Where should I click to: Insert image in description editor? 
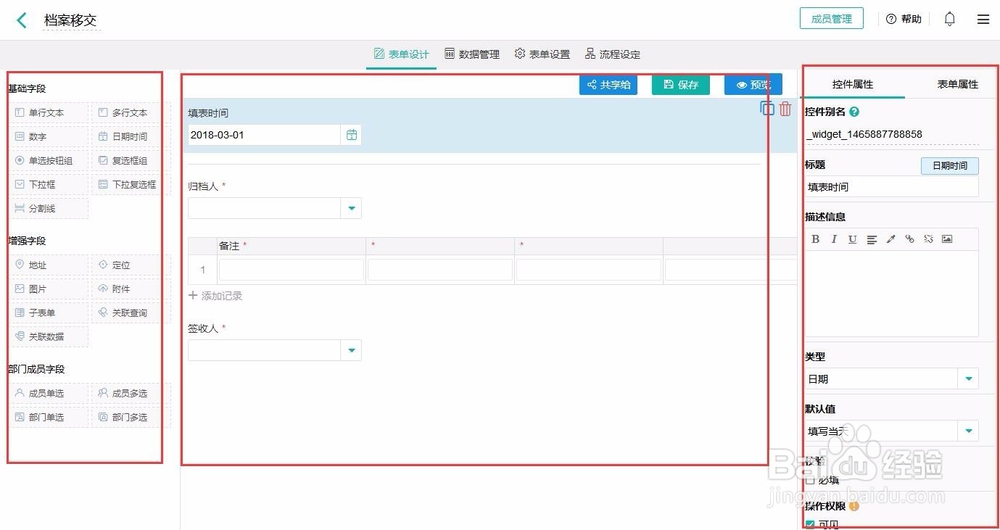pos(947,239)
